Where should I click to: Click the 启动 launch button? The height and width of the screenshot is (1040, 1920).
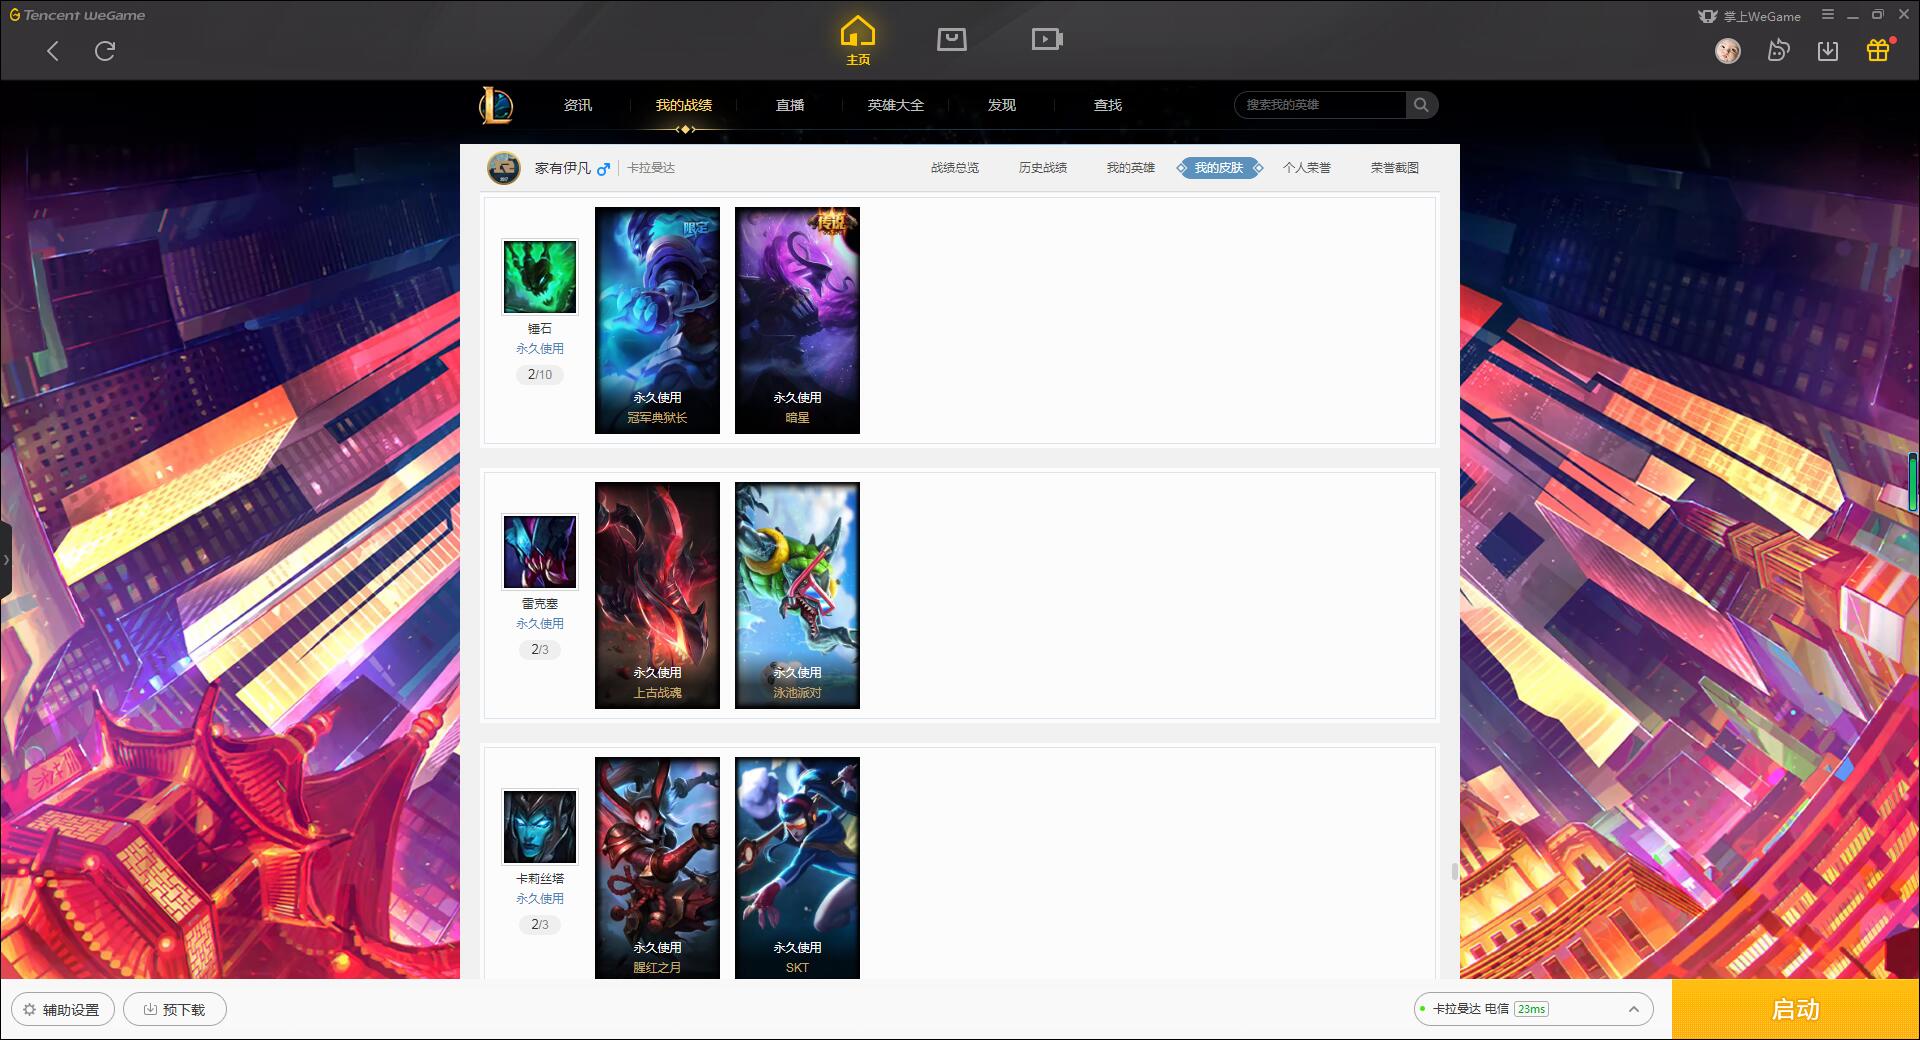pyautogui.click(x=1796, y=1009)
